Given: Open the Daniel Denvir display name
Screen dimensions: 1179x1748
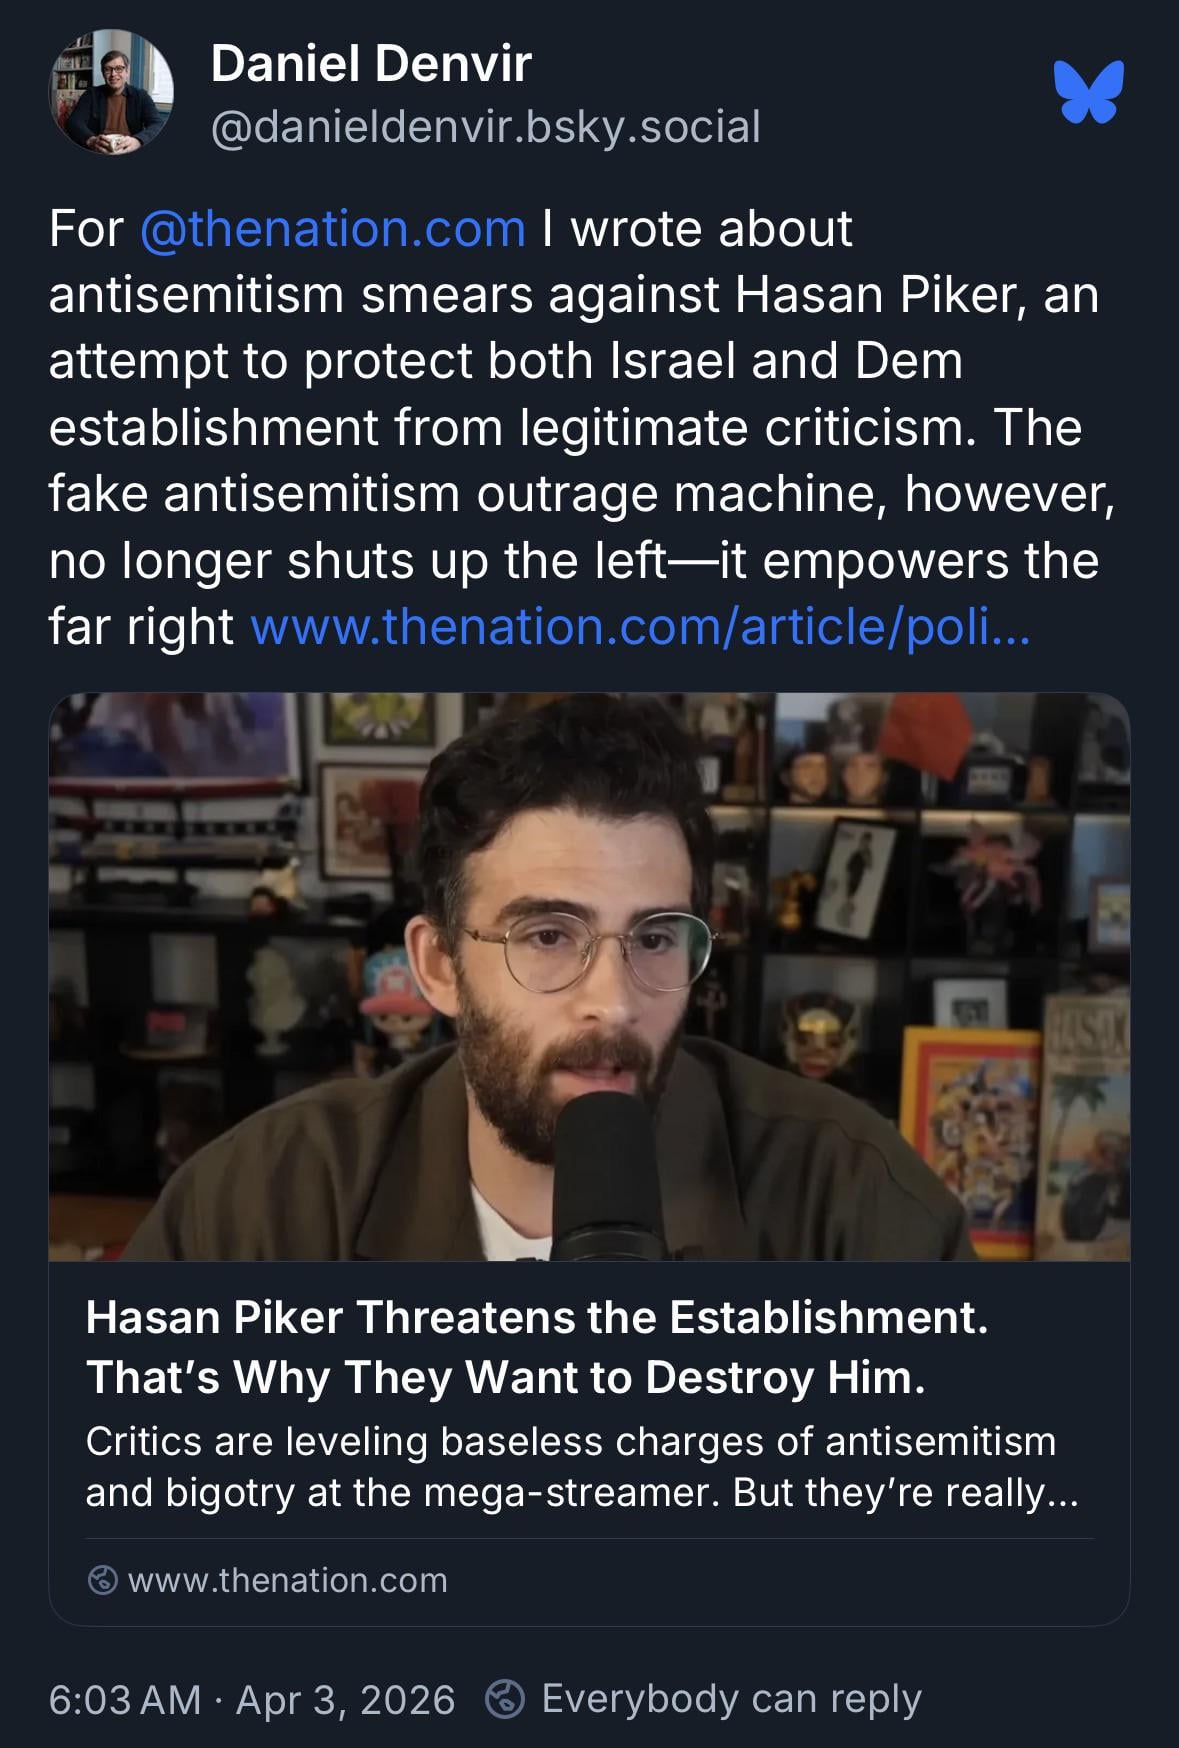Looking at the screenshot, I should (x=371, y=64).
